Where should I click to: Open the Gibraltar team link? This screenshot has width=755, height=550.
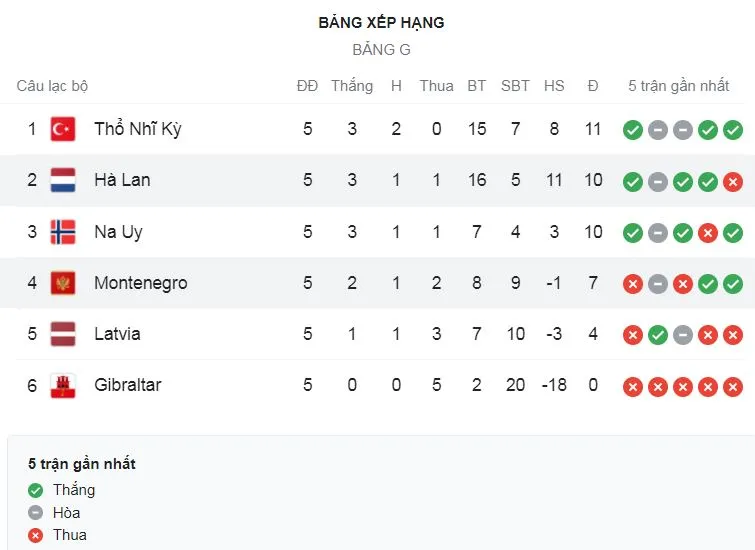pyautogui.click(x=127, y=385)
